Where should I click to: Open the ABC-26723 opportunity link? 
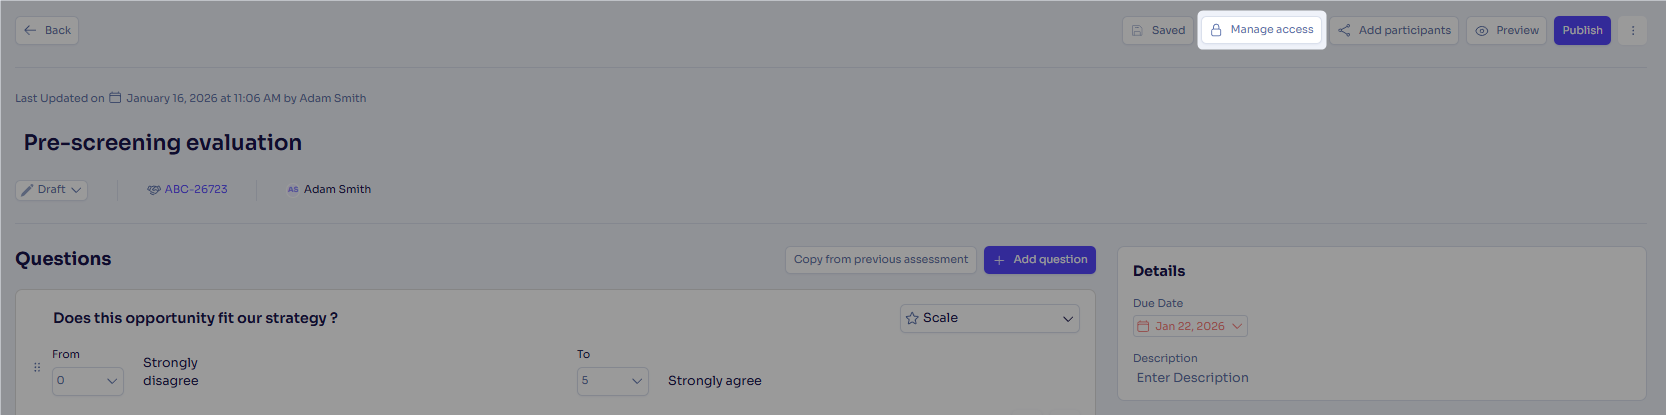(x=196, y=189)
